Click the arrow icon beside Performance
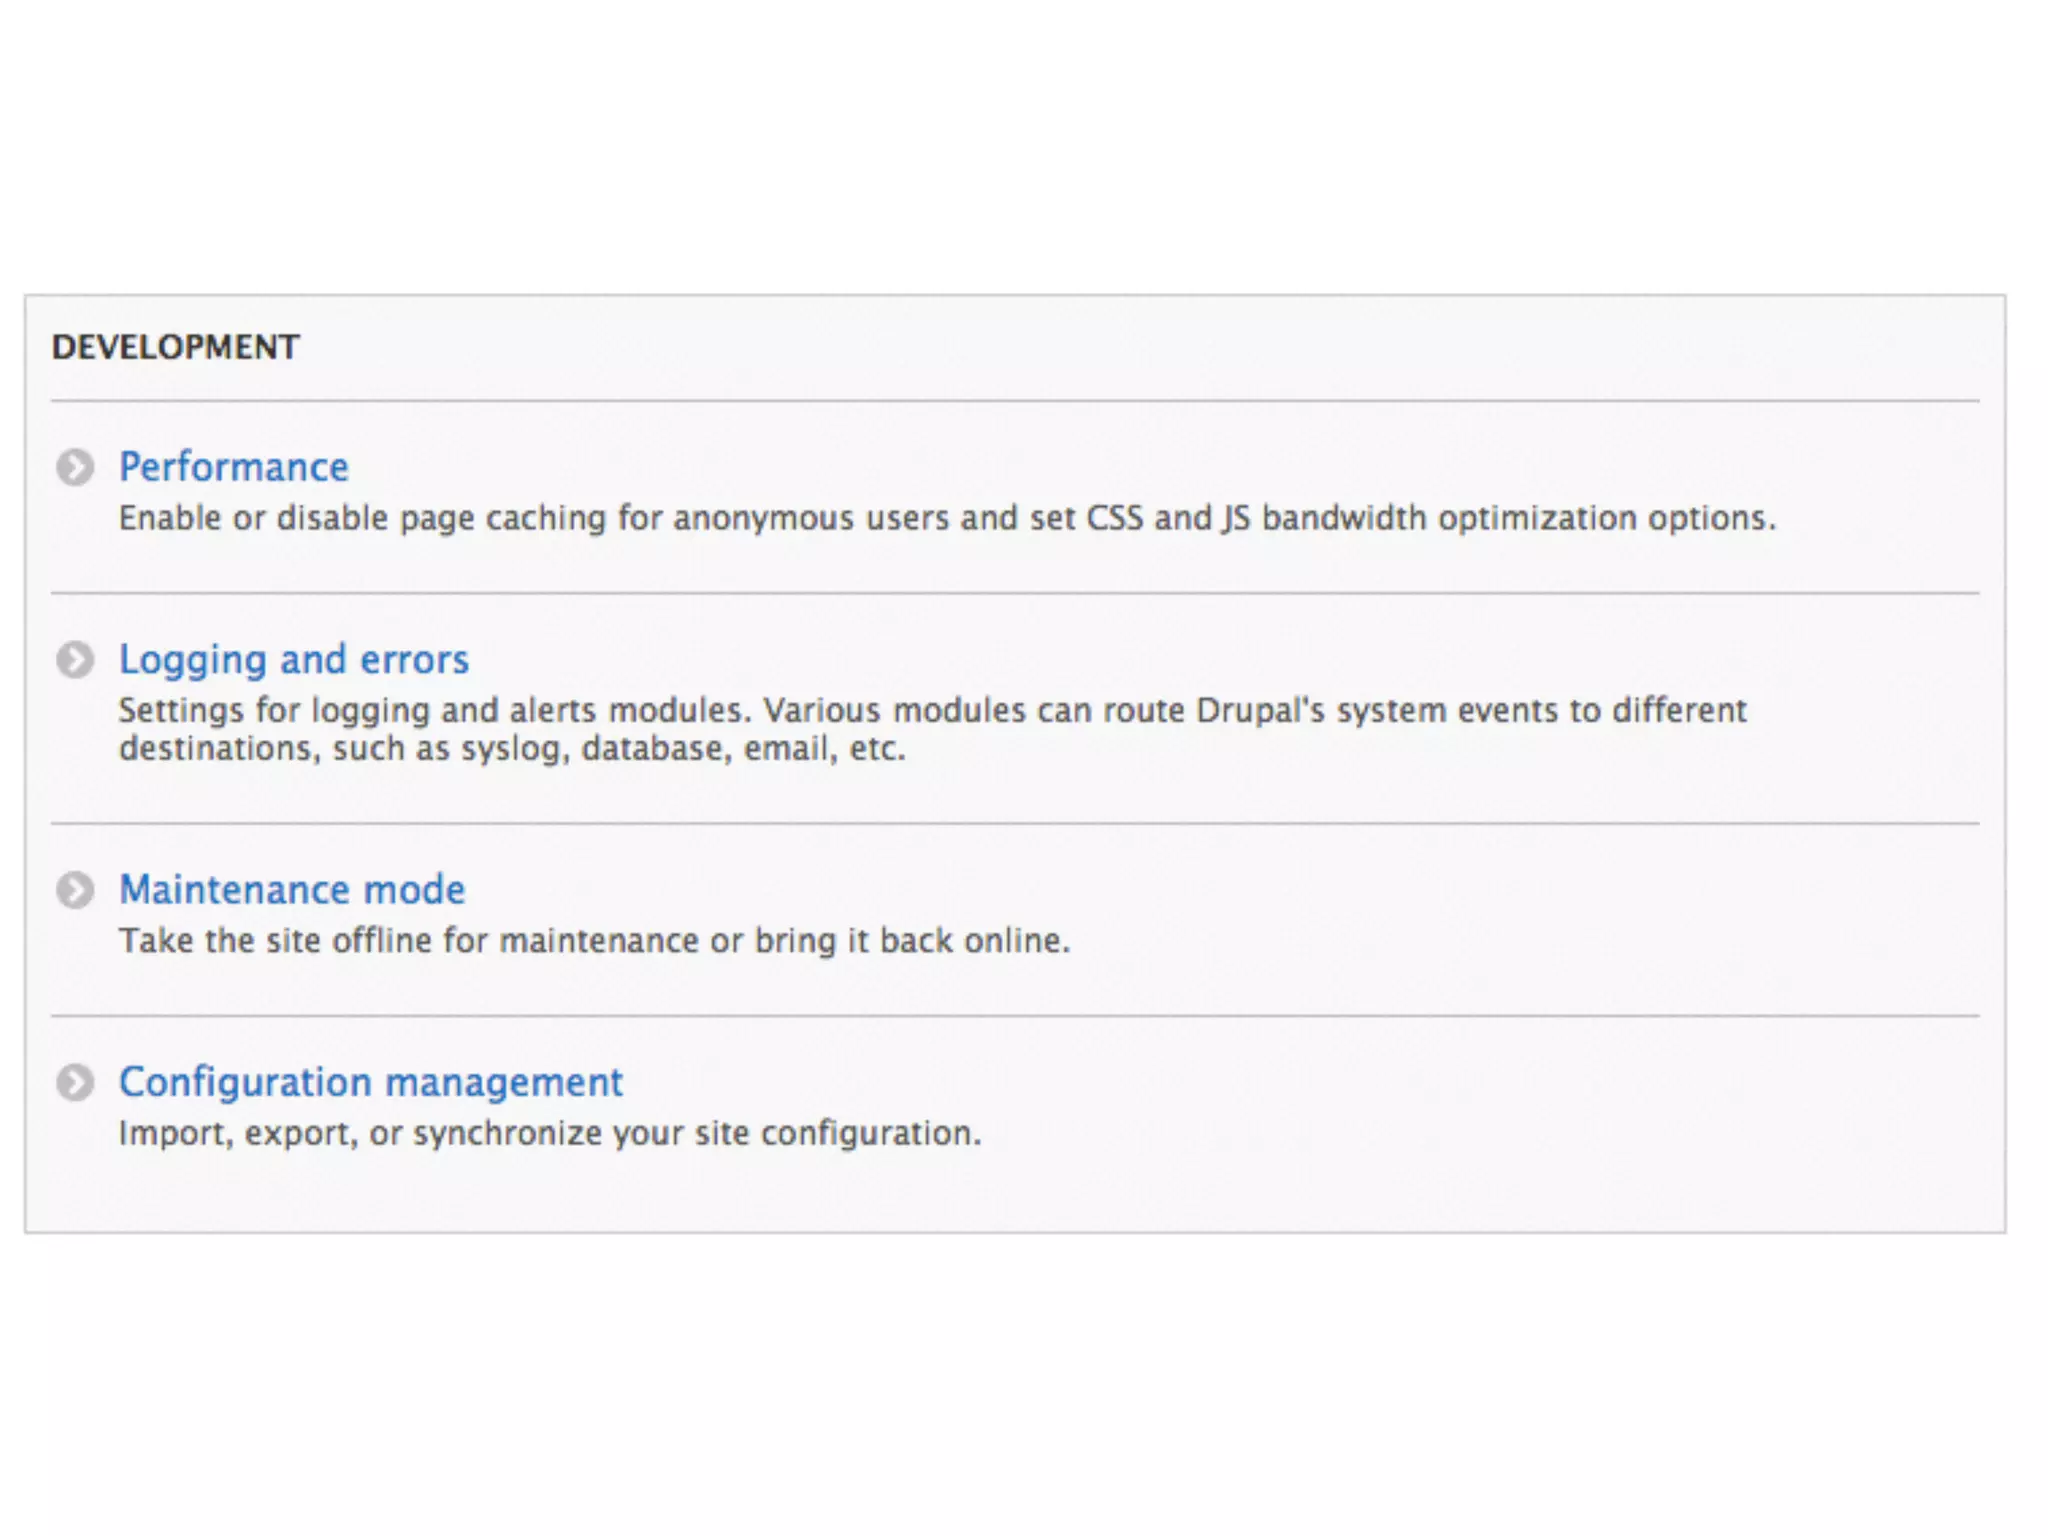The image size is (2048, 1536). coord(75,467)
